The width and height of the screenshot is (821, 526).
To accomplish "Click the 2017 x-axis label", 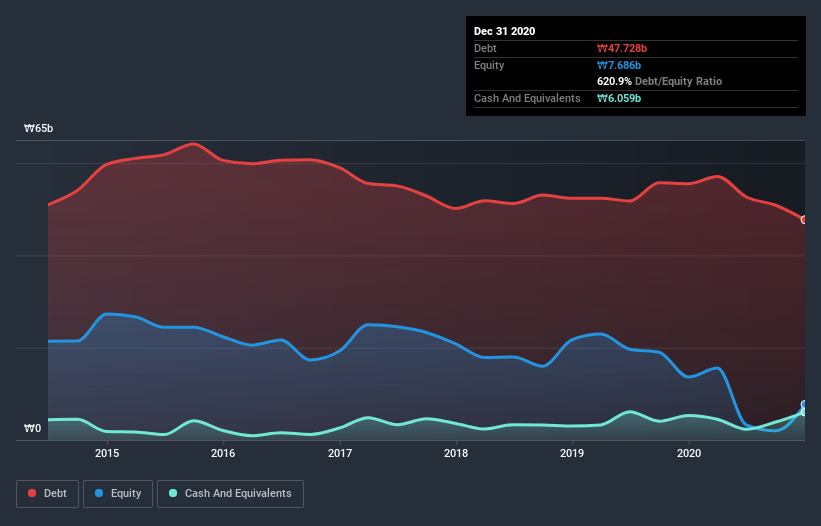I will [x=340, y=453].
